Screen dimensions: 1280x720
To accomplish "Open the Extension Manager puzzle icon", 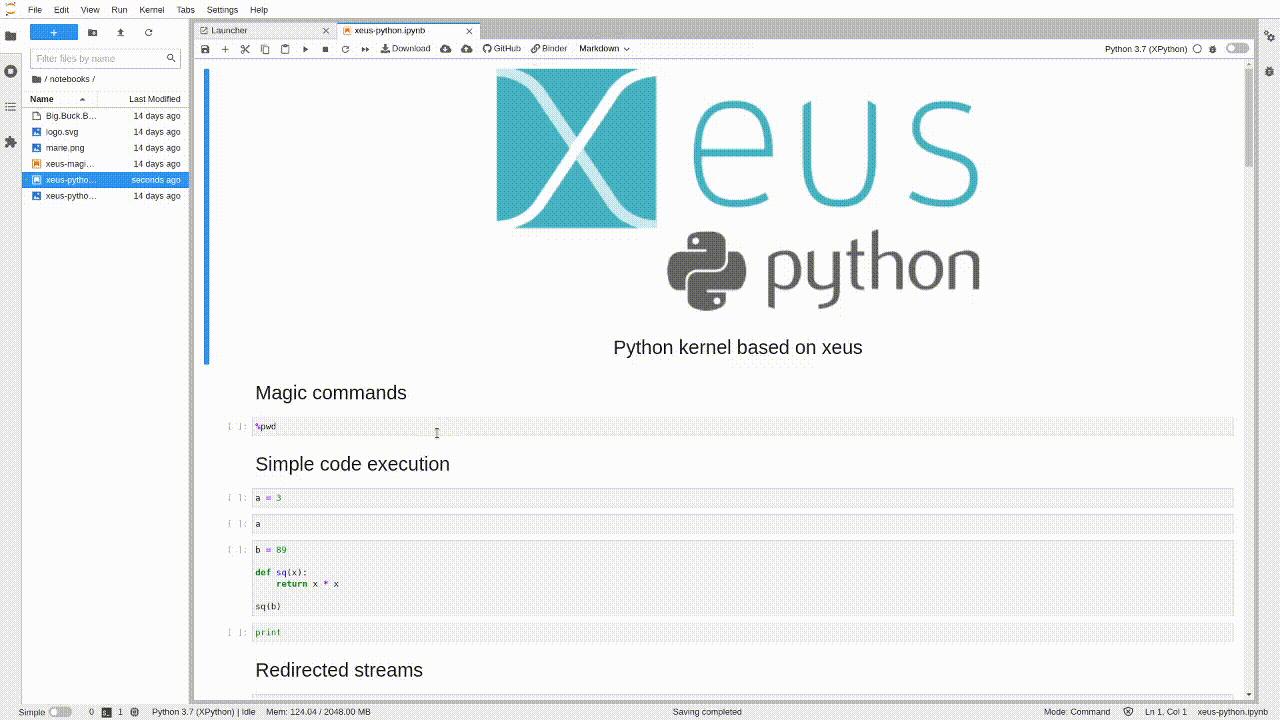I will tap(11, 142).
